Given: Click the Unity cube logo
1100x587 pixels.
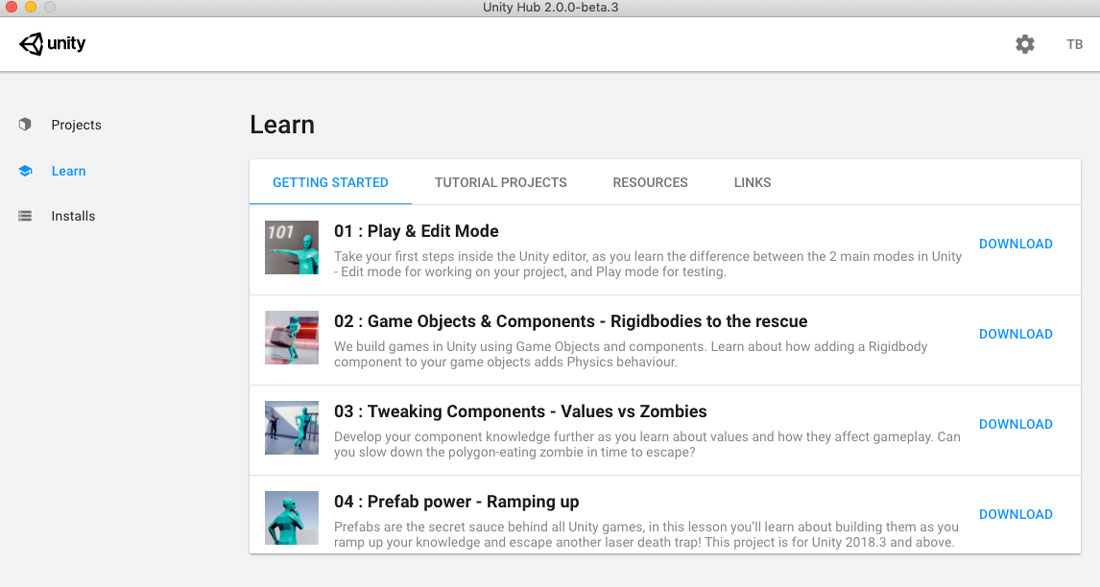Looking at the screenshot, I should click(x=28, y=43).
